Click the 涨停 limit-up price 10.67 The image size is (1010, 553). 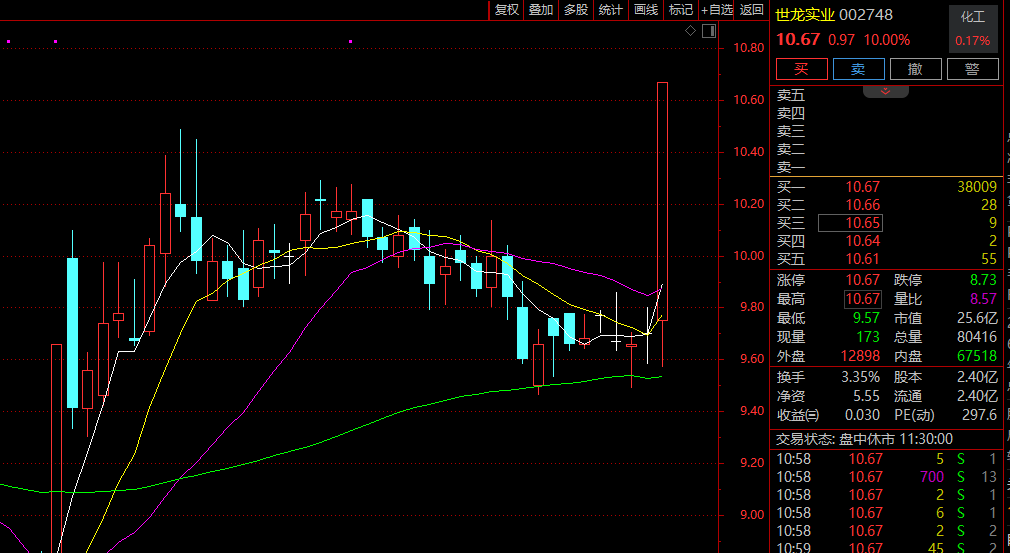[x=863, y=280]
